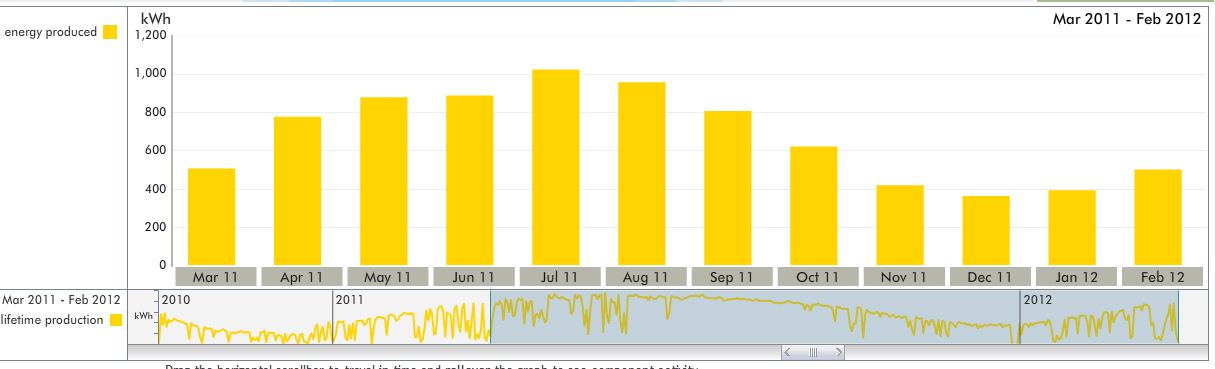The height and width of the screenshot is (369, 1215).
Task: Select the Jan 12 energy bar
Action: pos(1072,227)
